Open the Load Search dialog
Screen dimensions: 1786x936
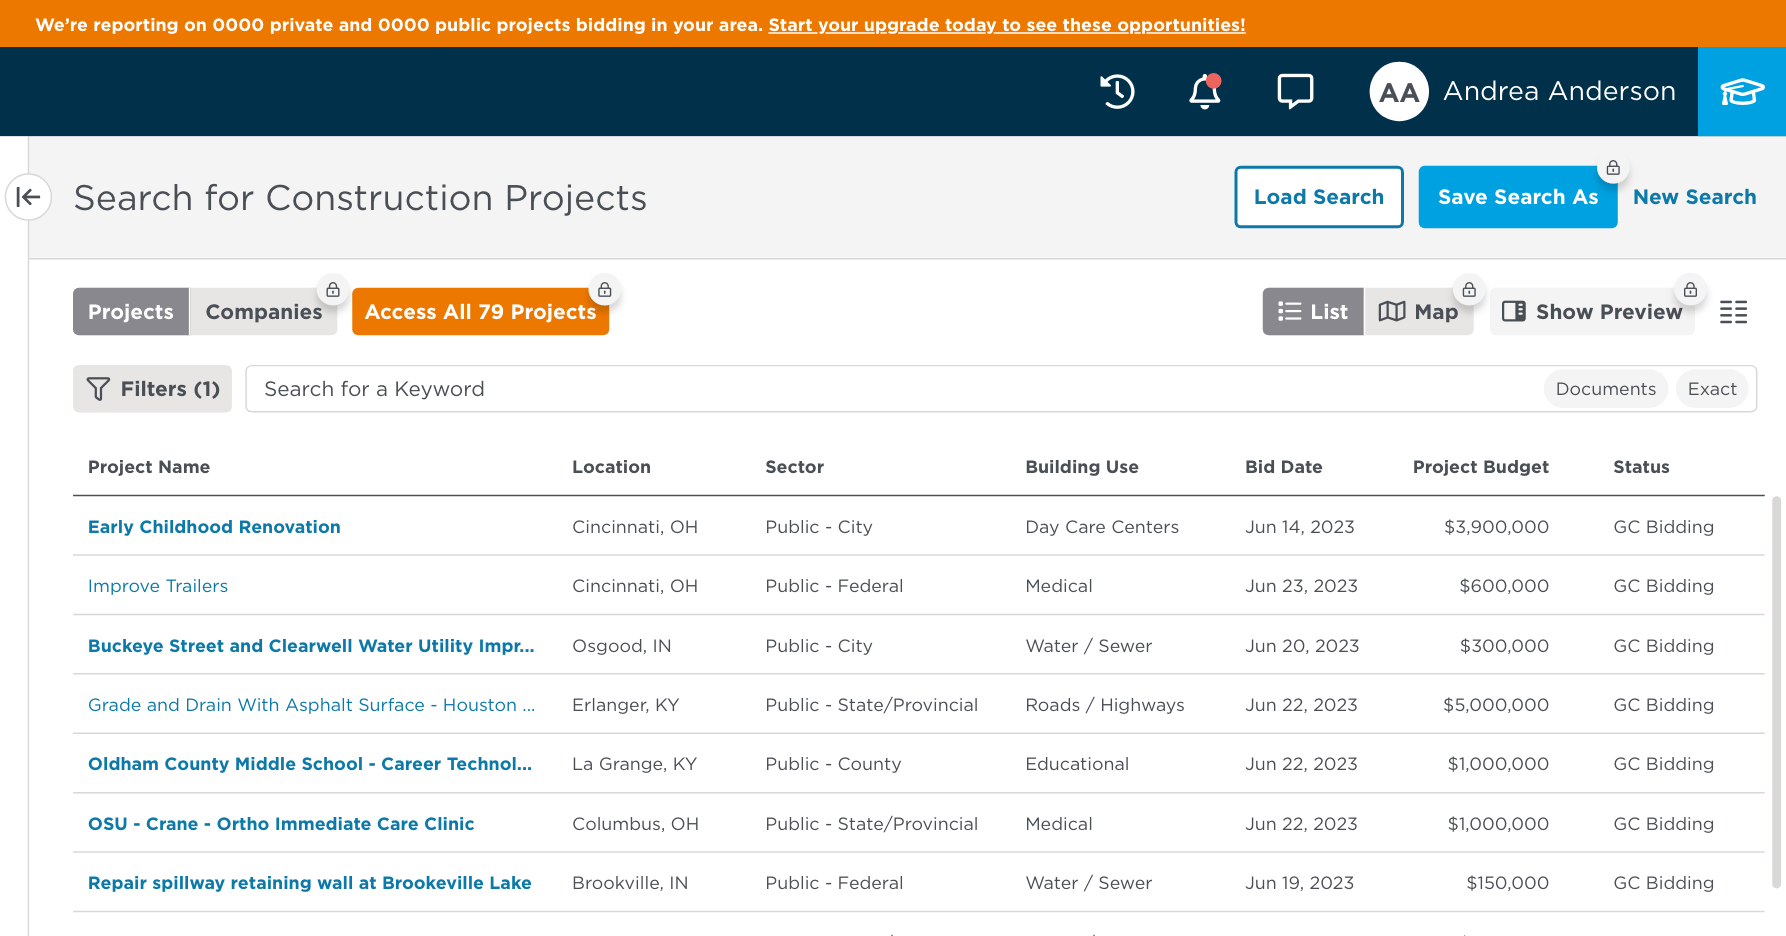[x=1318, y=197]
